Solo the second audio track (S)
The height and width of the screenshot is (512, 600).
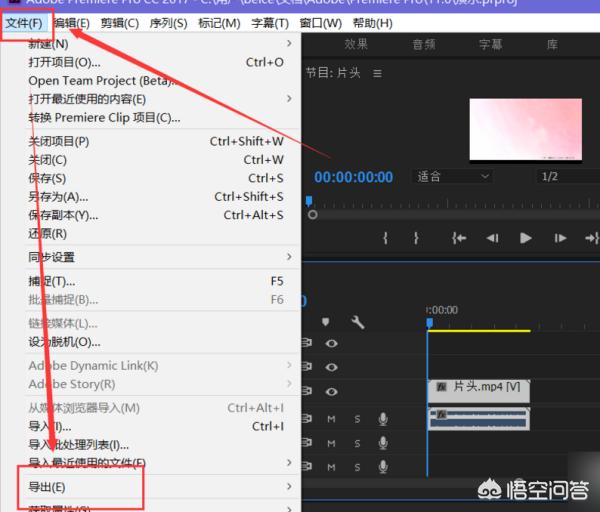tap(357, 444)
